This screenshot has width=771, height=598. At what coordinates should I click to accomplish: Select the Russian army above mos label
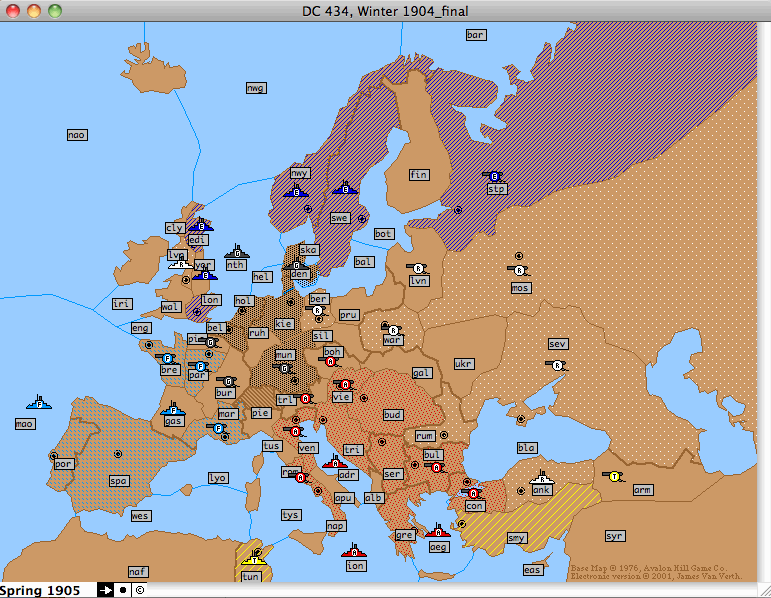[519, 270]
